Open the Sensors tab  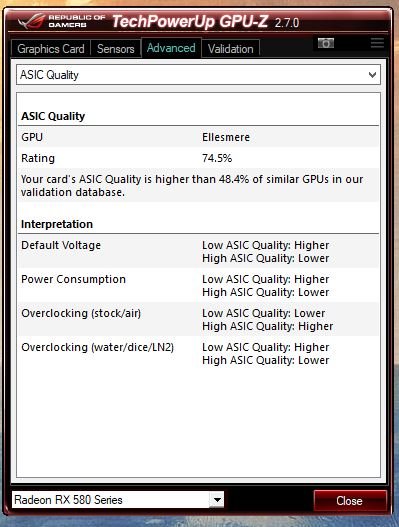pyautogui.click(x=116, y=49)
